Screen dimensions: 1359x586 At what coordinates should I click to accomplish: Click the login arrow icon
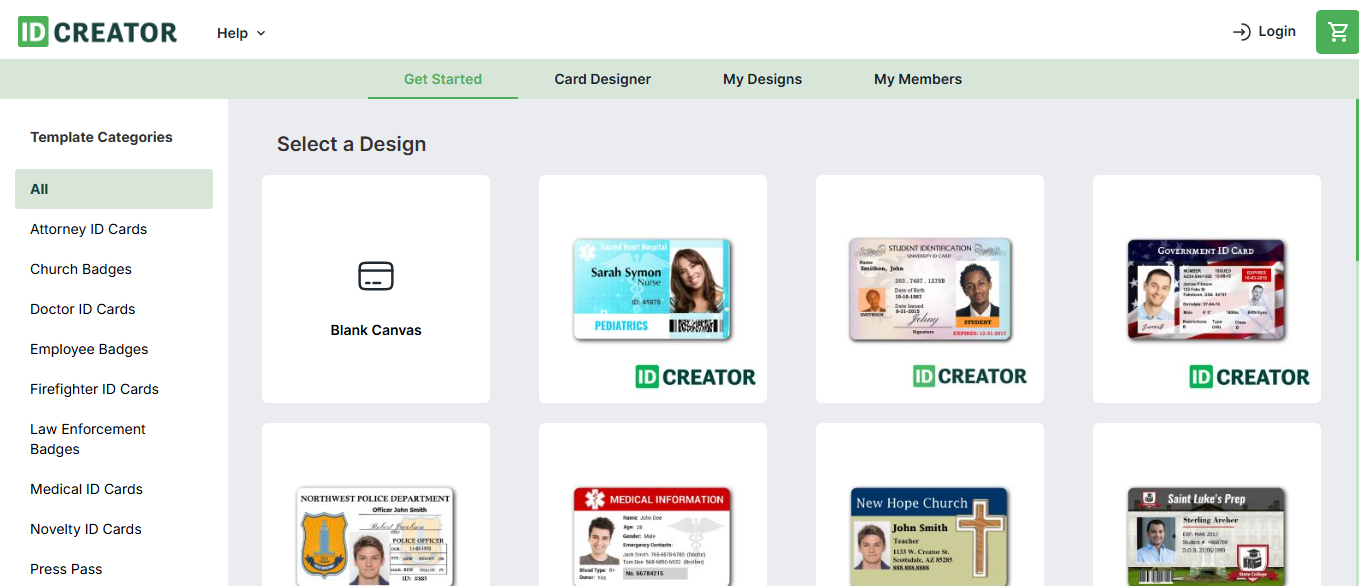point(1240,31)
